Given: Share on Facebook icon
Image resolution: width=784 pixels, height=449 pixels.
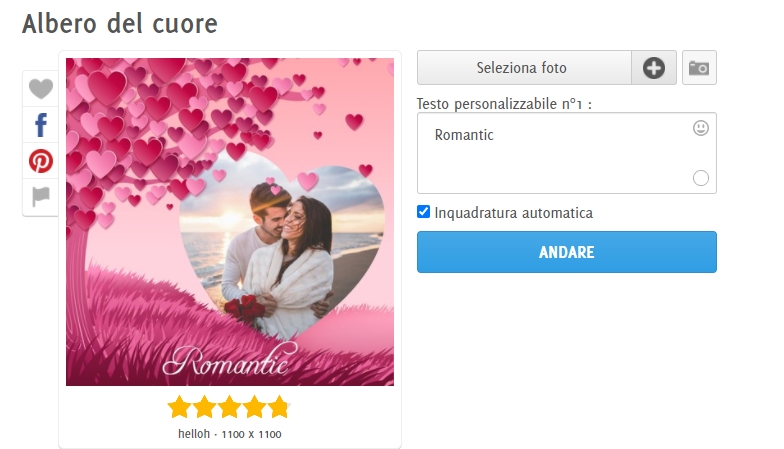Looking at the screenshot, I should pos(41,125).
